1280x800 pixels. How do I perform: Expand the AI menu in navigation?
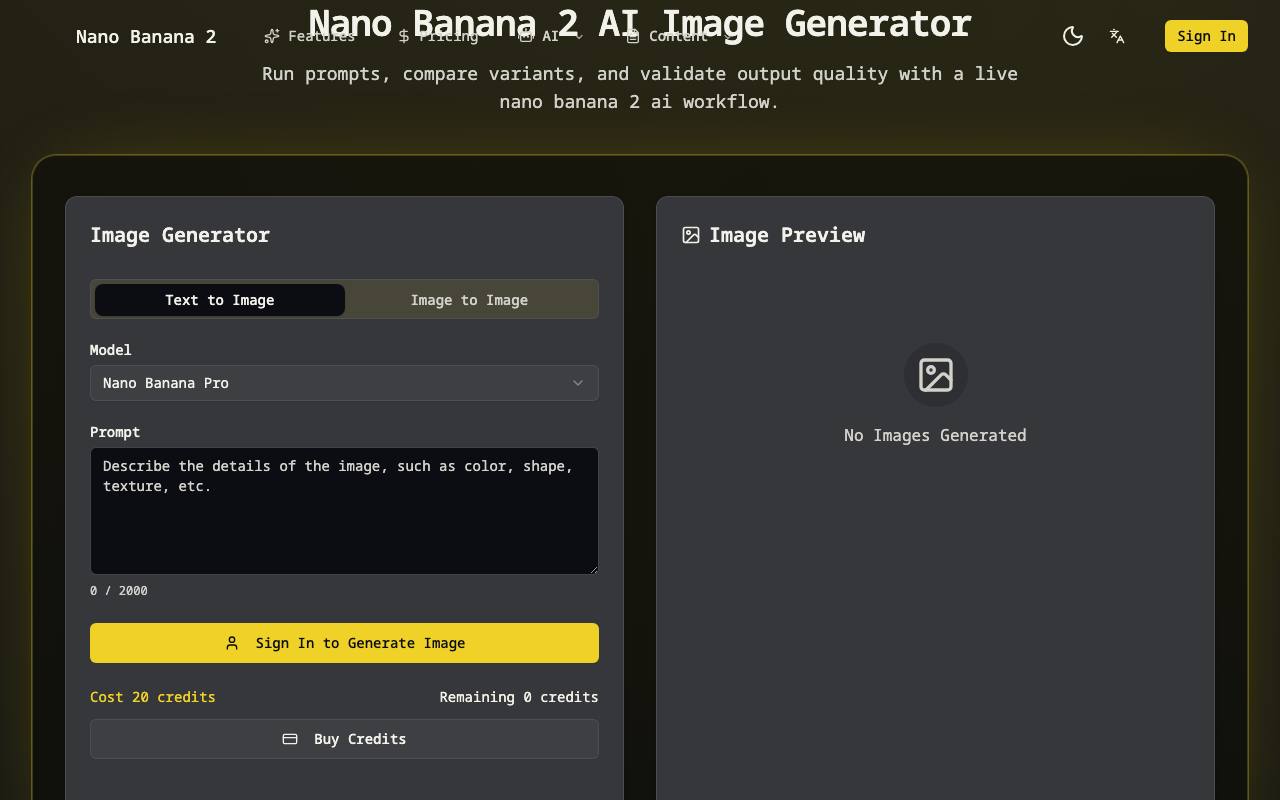(551, 36)
